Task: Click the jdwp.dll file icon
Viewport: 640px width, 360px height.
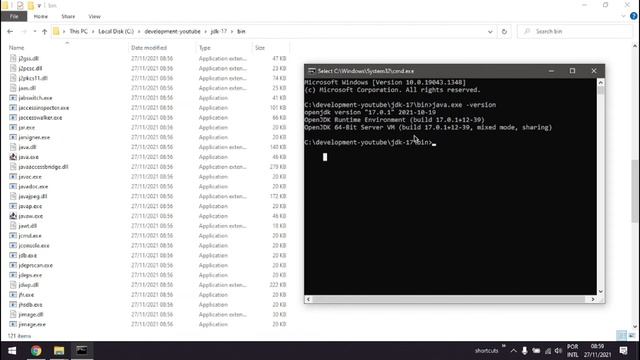Action: click(x=13, y=285)
